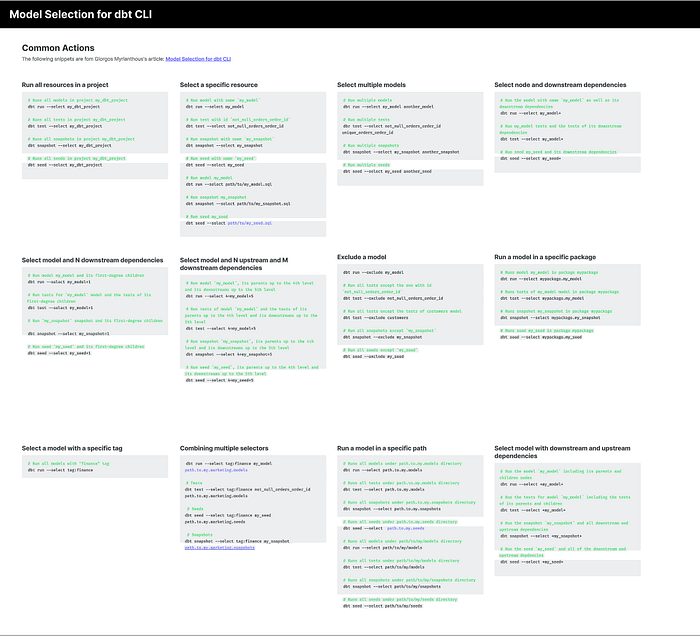
Task: Click the blue 'path/to/my_seed.sql' link
Action: click(x=250, y=223)
